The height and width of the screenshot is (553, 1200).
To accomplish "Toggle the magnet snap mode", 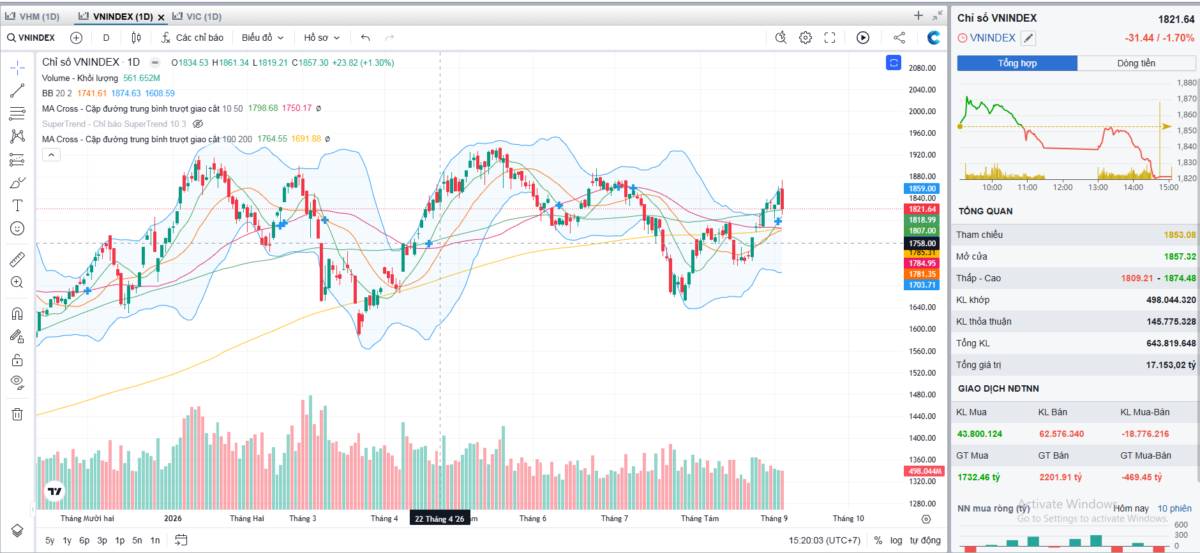I will (17, 313).
